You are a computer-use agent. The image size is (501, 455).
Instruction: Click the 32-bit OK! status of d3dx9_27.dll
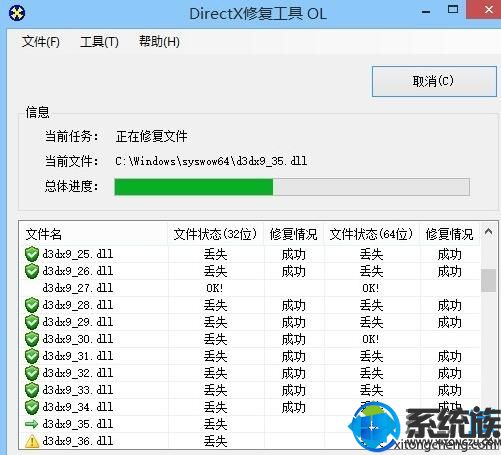(x=215, y=288)
